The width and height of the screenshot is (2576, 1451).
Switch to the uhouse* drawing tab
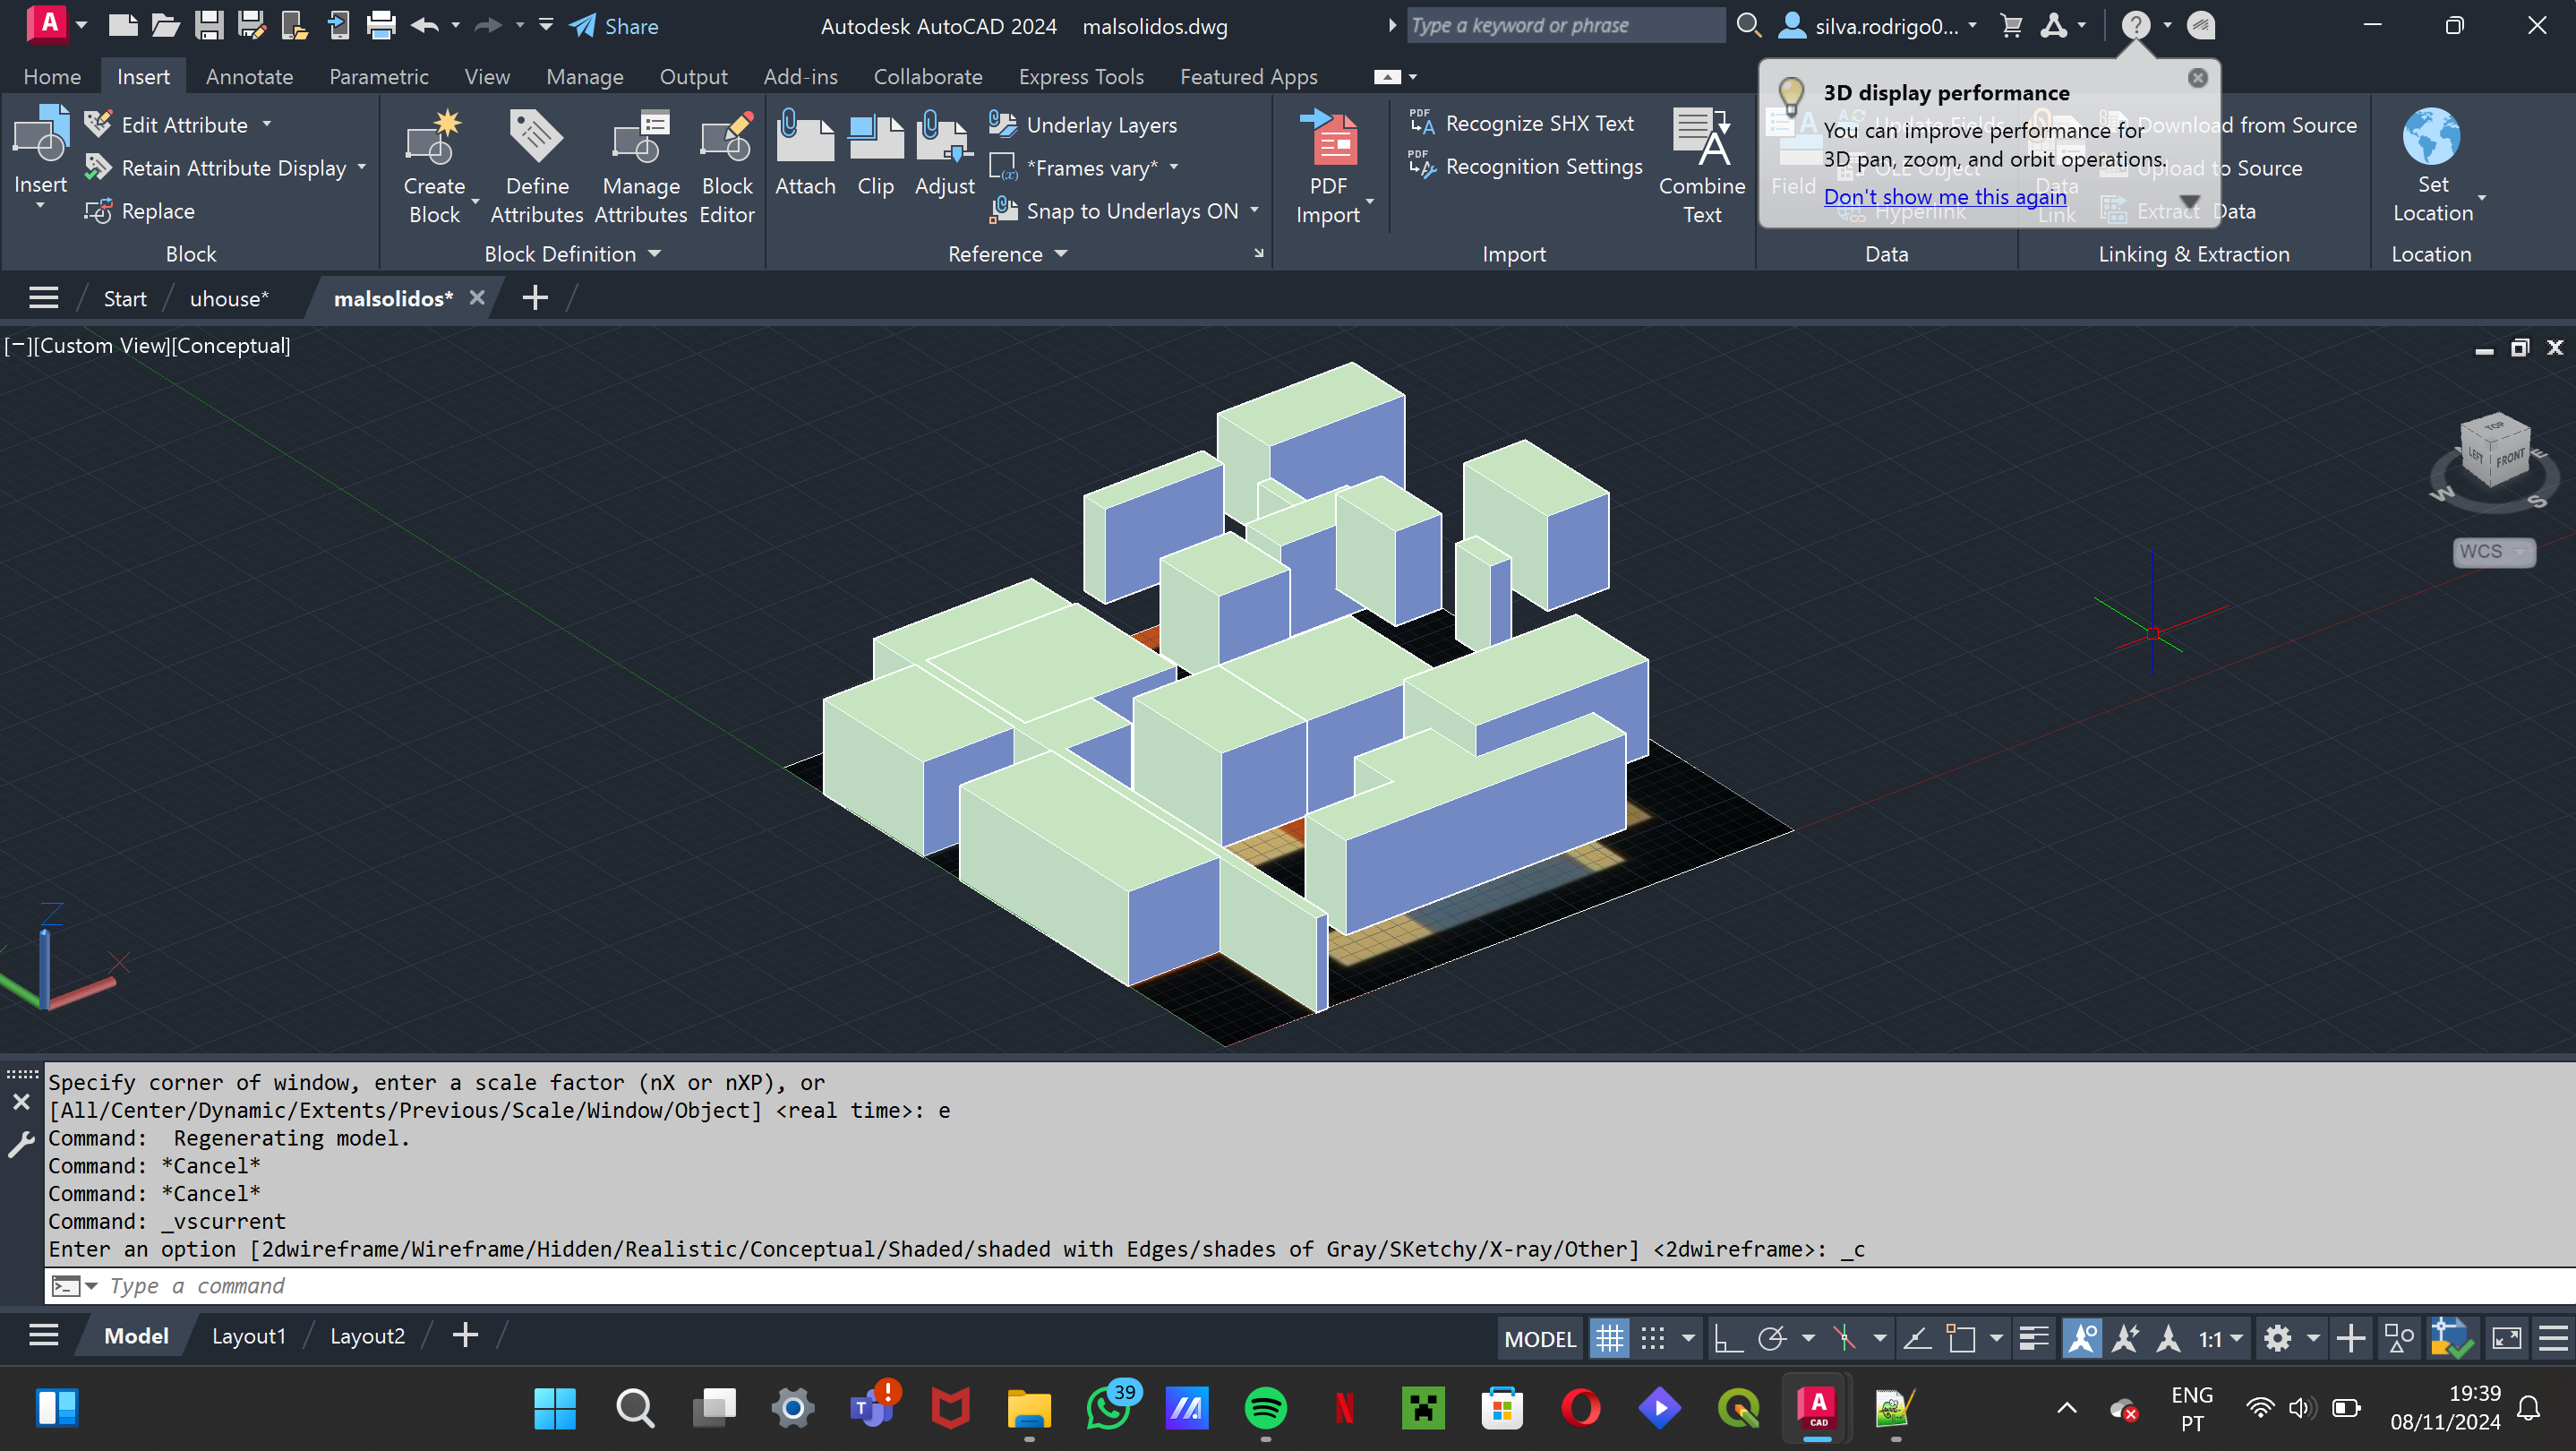pos(229,298)
